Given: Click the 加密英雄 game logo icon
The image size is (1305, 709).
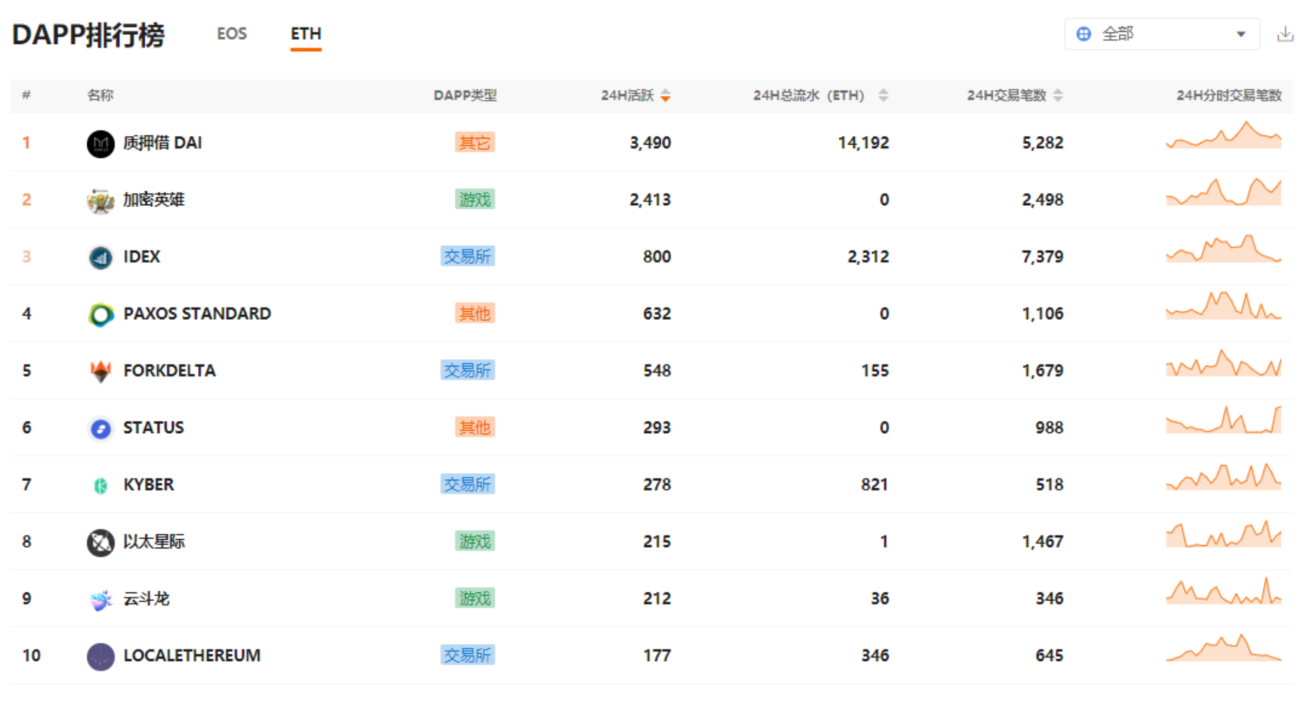Looking at the screenshot, I should pos(101,201).
